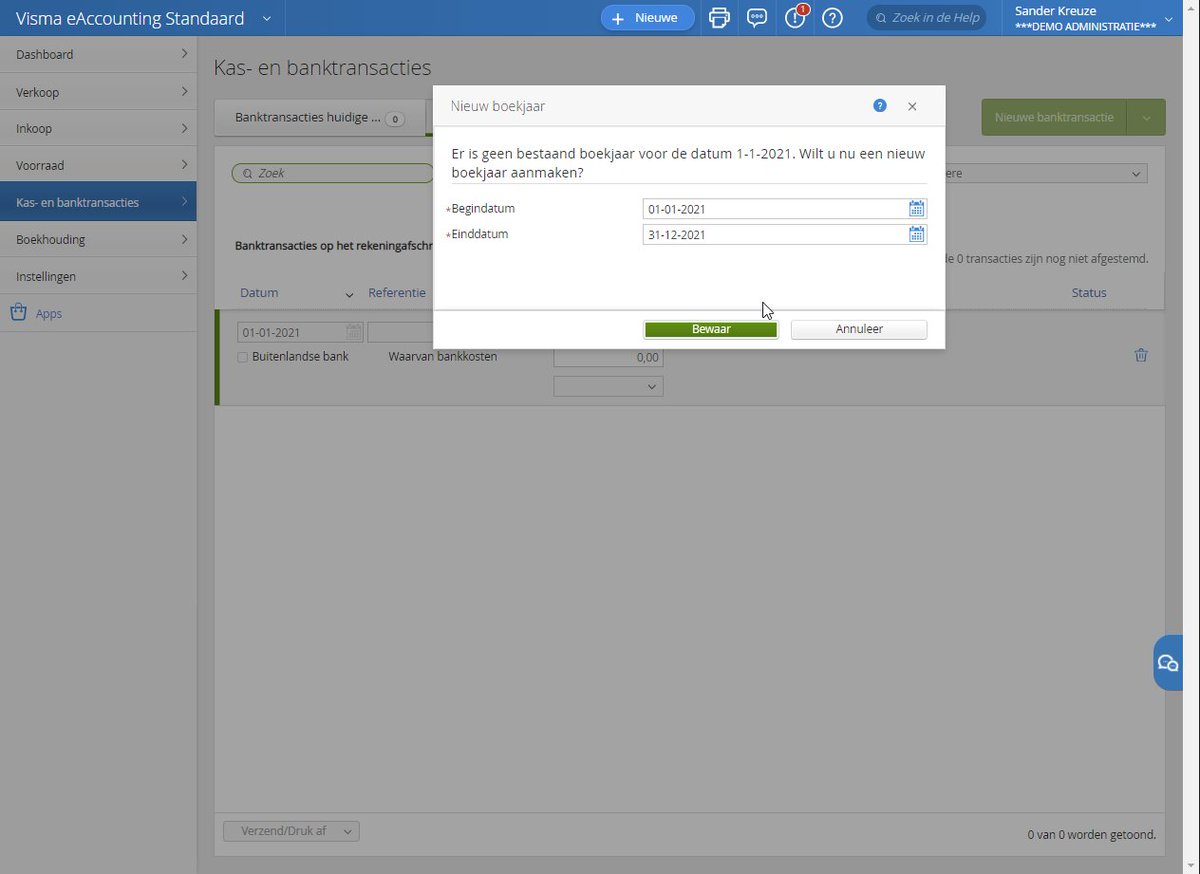Click Annuleer button in dialog
This screenshot has height=874, width=1200.
pos(859,329)
